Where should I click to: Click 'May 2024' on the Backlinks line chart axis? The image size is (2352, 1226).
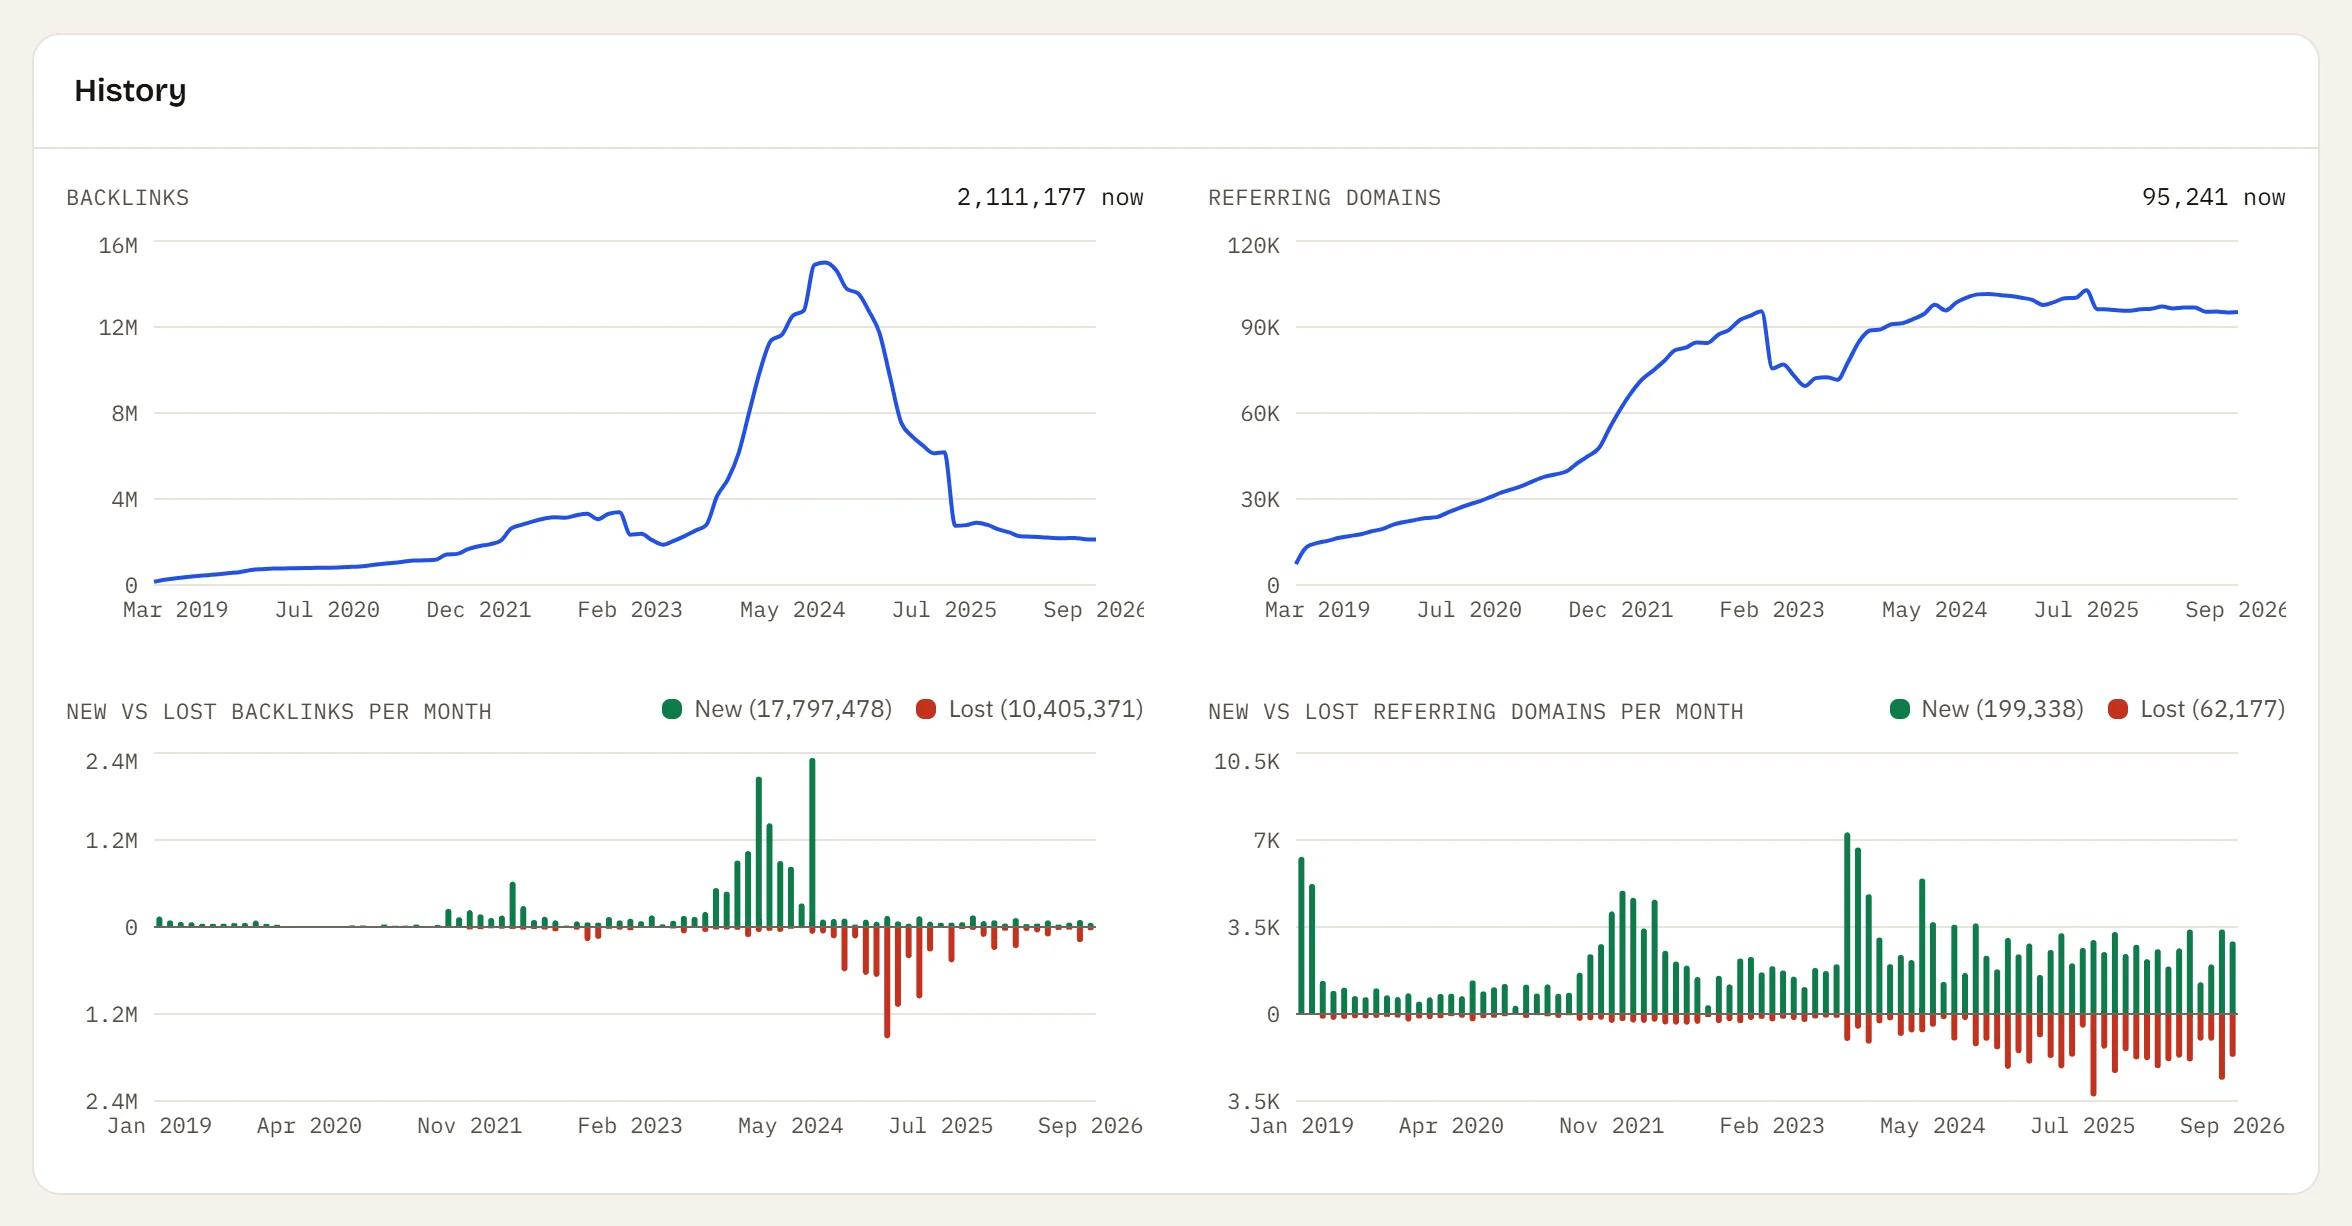click(x=792, y=610)
